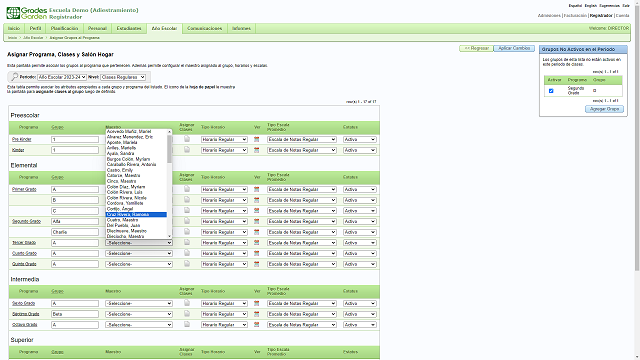
Task: Open assign classes page icon for Kinder
Action: (x=187, y=150)
